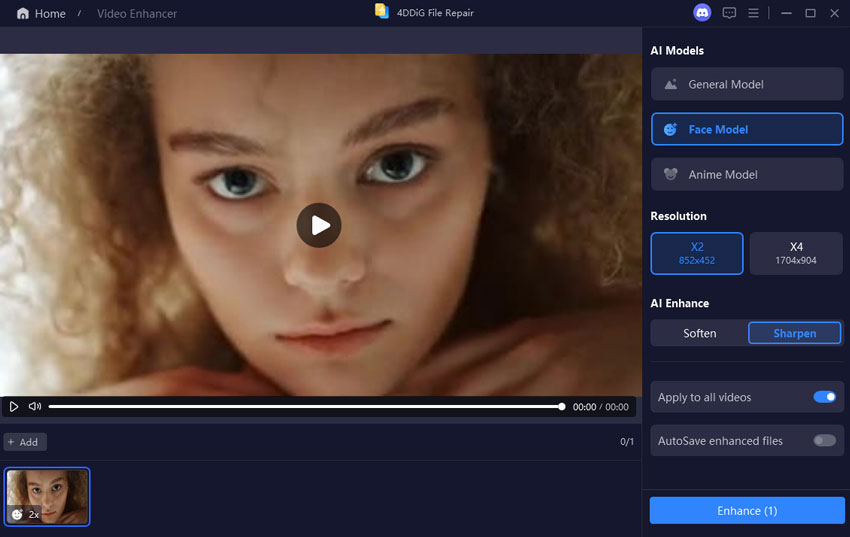The image size is (850, 537).
Task: Click the Enhance (1) button
Action: (x=747, y=511)
